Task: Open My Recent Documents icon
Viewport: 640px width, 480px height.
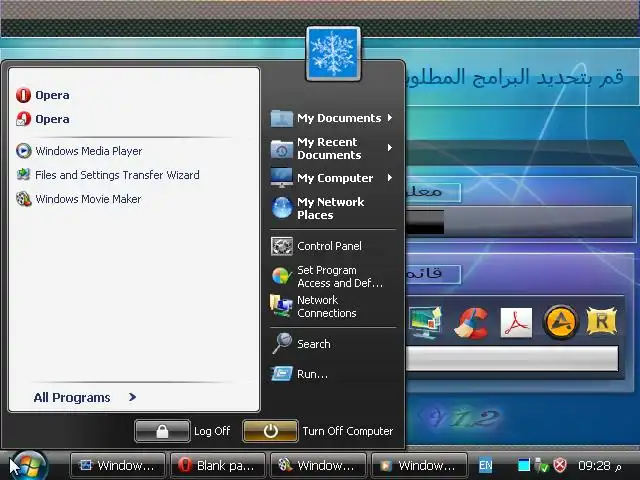Action: 282,149
